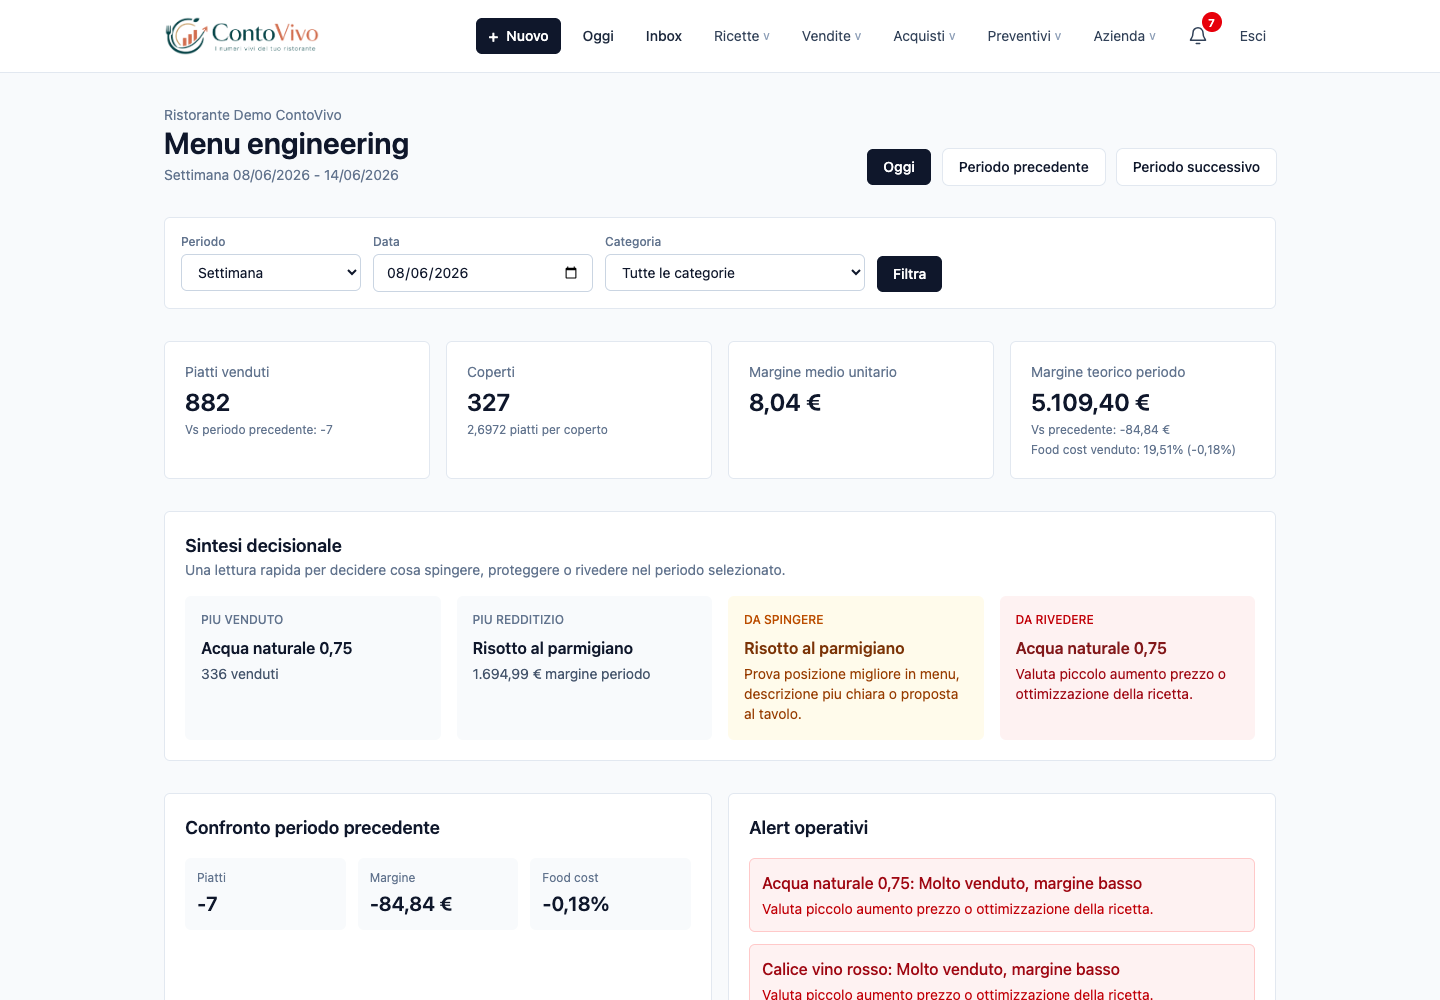Open the Calice vino rosso alert
The height and width of the screenshot is (1000, 1440).
click(1002, 973)
